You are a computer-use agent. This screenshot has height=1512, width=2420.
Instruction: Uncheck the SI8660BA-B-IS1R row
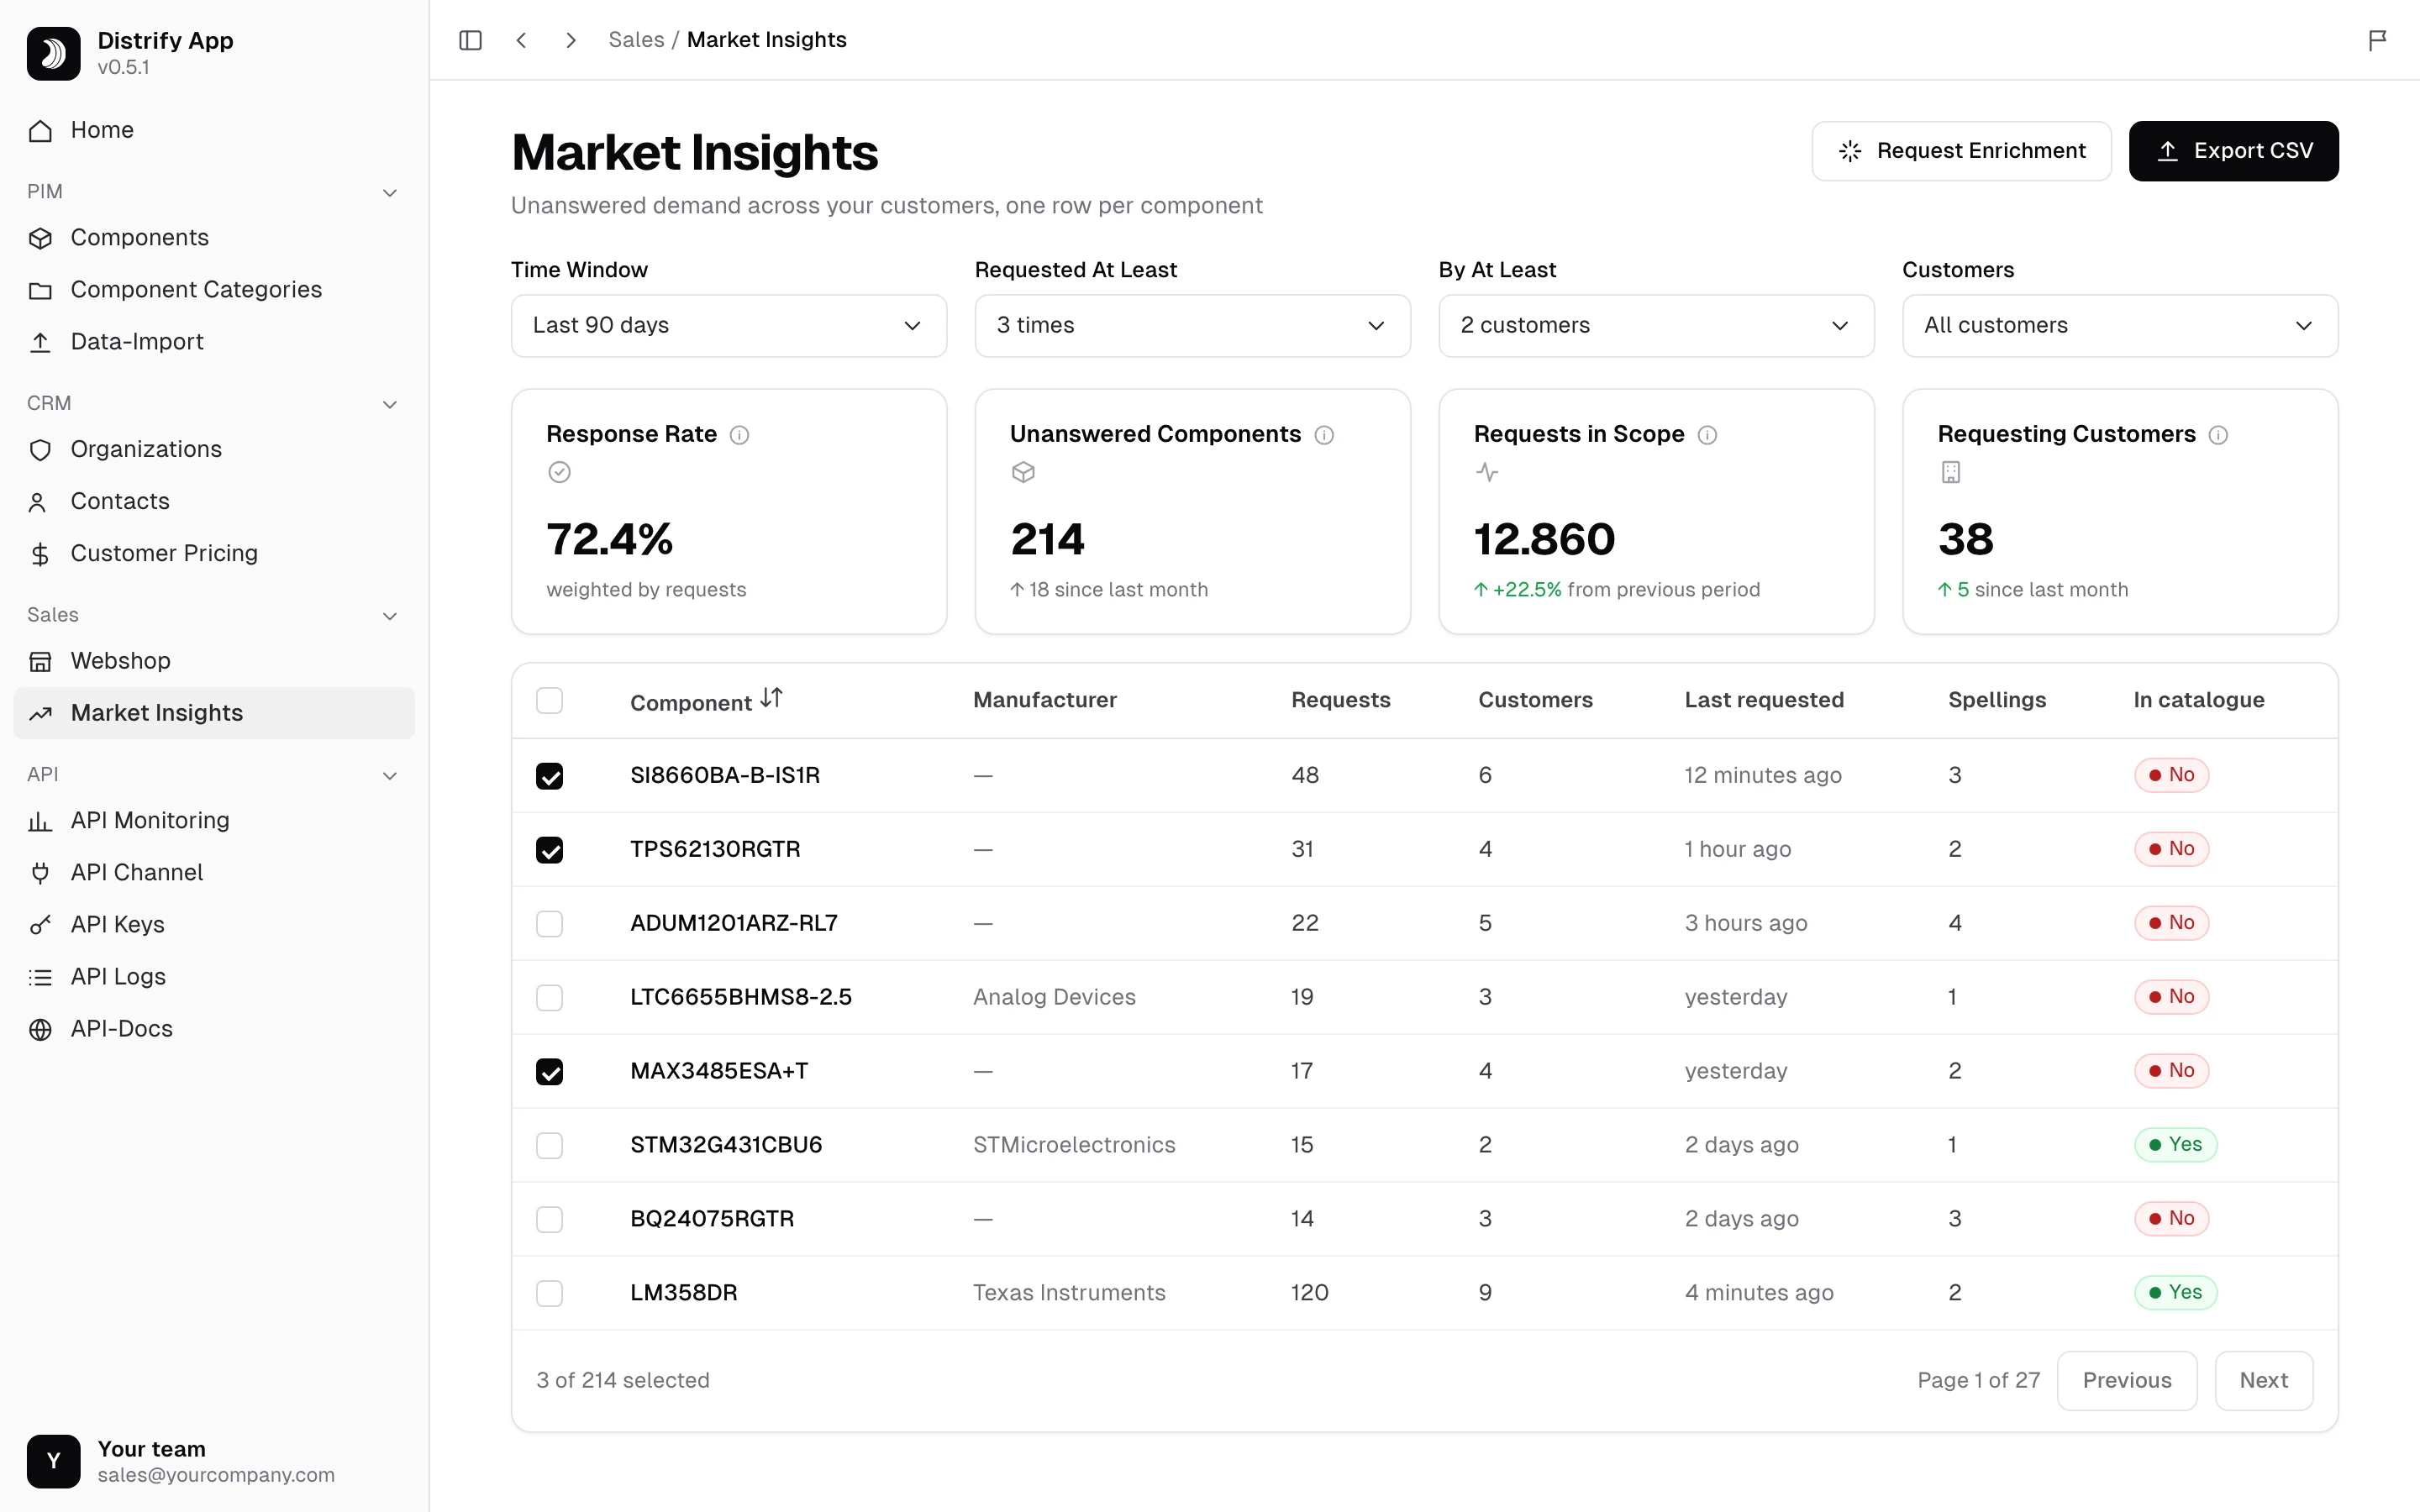click(x=549, y=776)
